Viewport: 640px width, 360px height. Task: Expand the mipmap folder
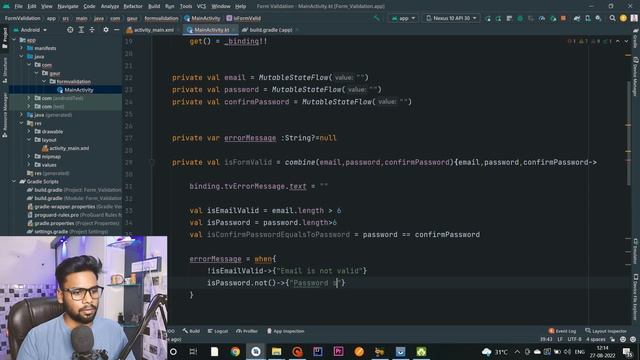coord(29,156)
